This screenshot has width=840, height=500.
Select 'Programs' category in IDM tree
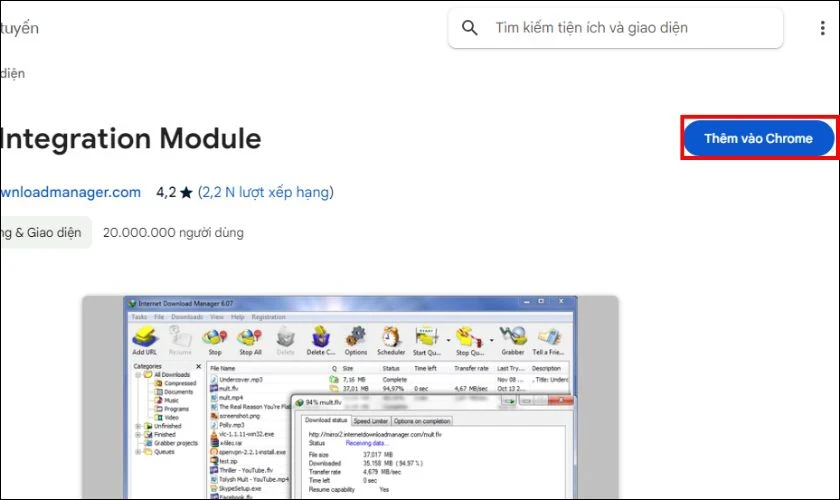(x=171, y=409)
